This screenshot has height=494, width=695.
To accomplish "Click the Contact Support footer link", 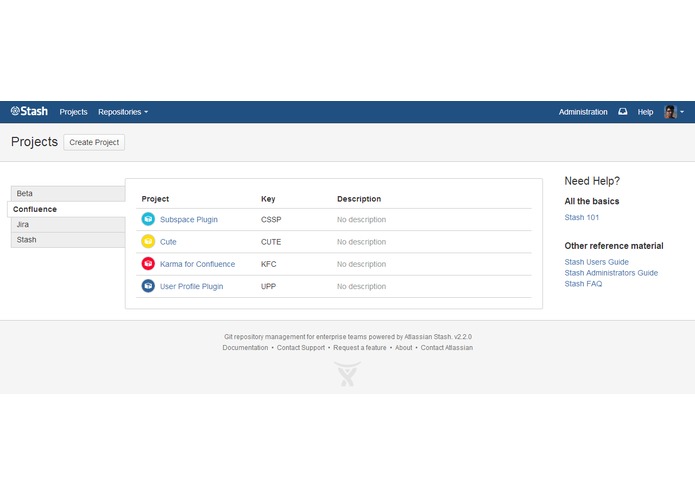I will (x=301, y=348).
